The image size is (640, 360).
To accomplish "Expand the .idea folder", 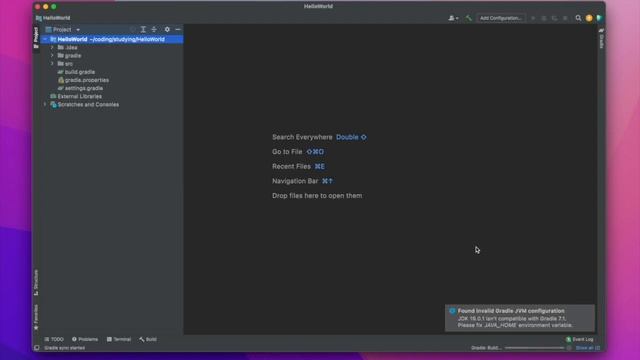I will 52,47.
